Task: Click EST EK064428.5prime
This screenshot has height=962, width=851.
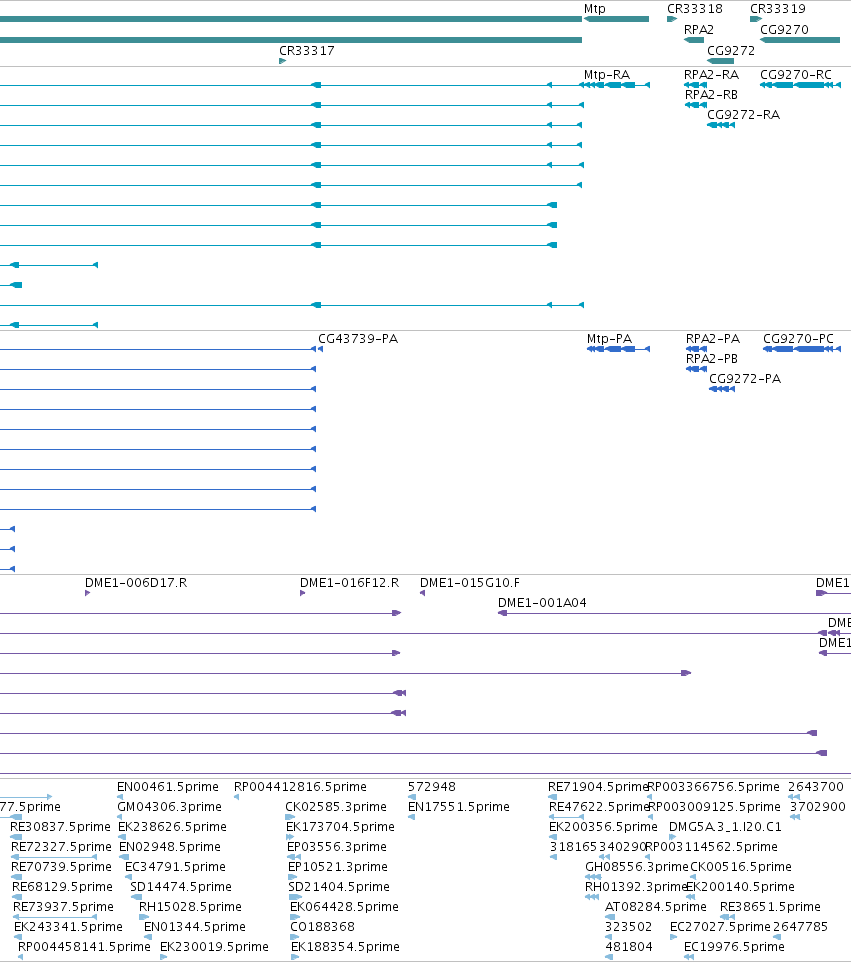Action: pos(344,907)
